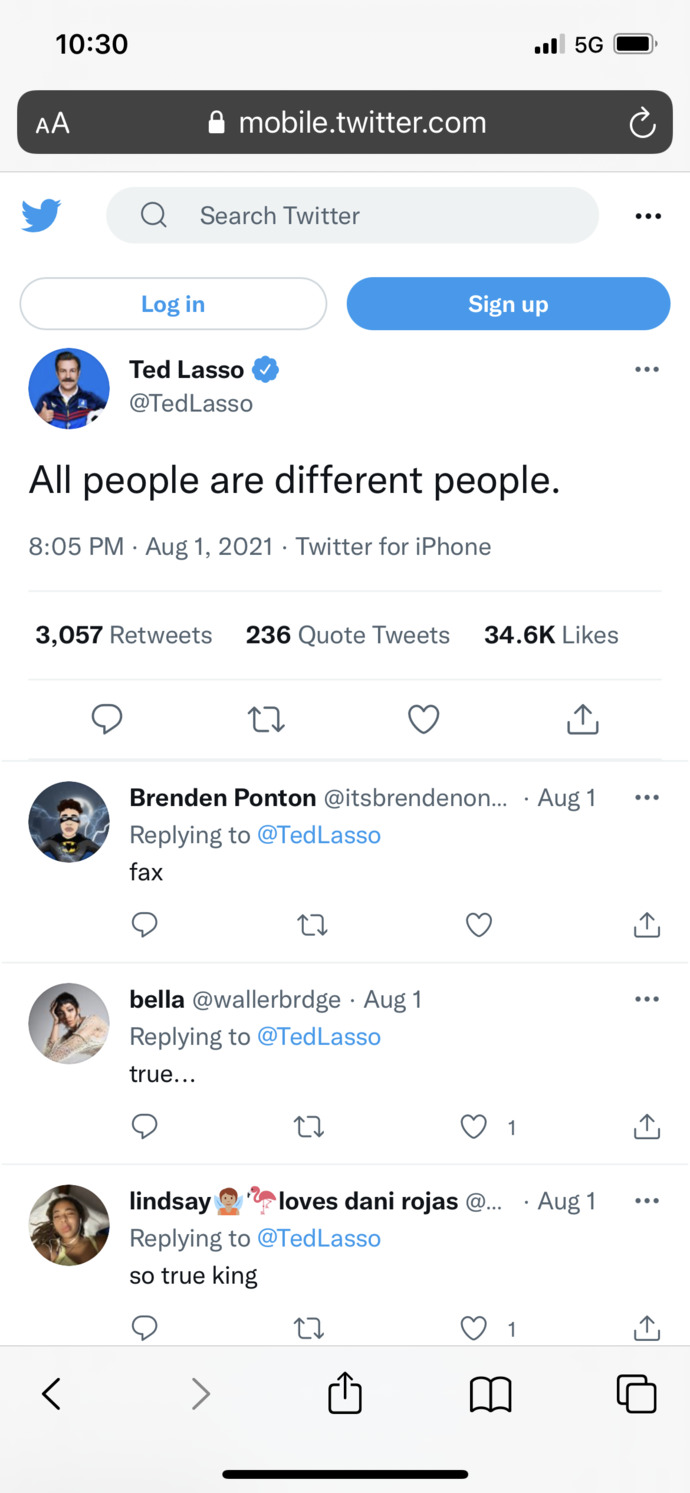Focus the Search Twitter field

(x=352, y=215)
